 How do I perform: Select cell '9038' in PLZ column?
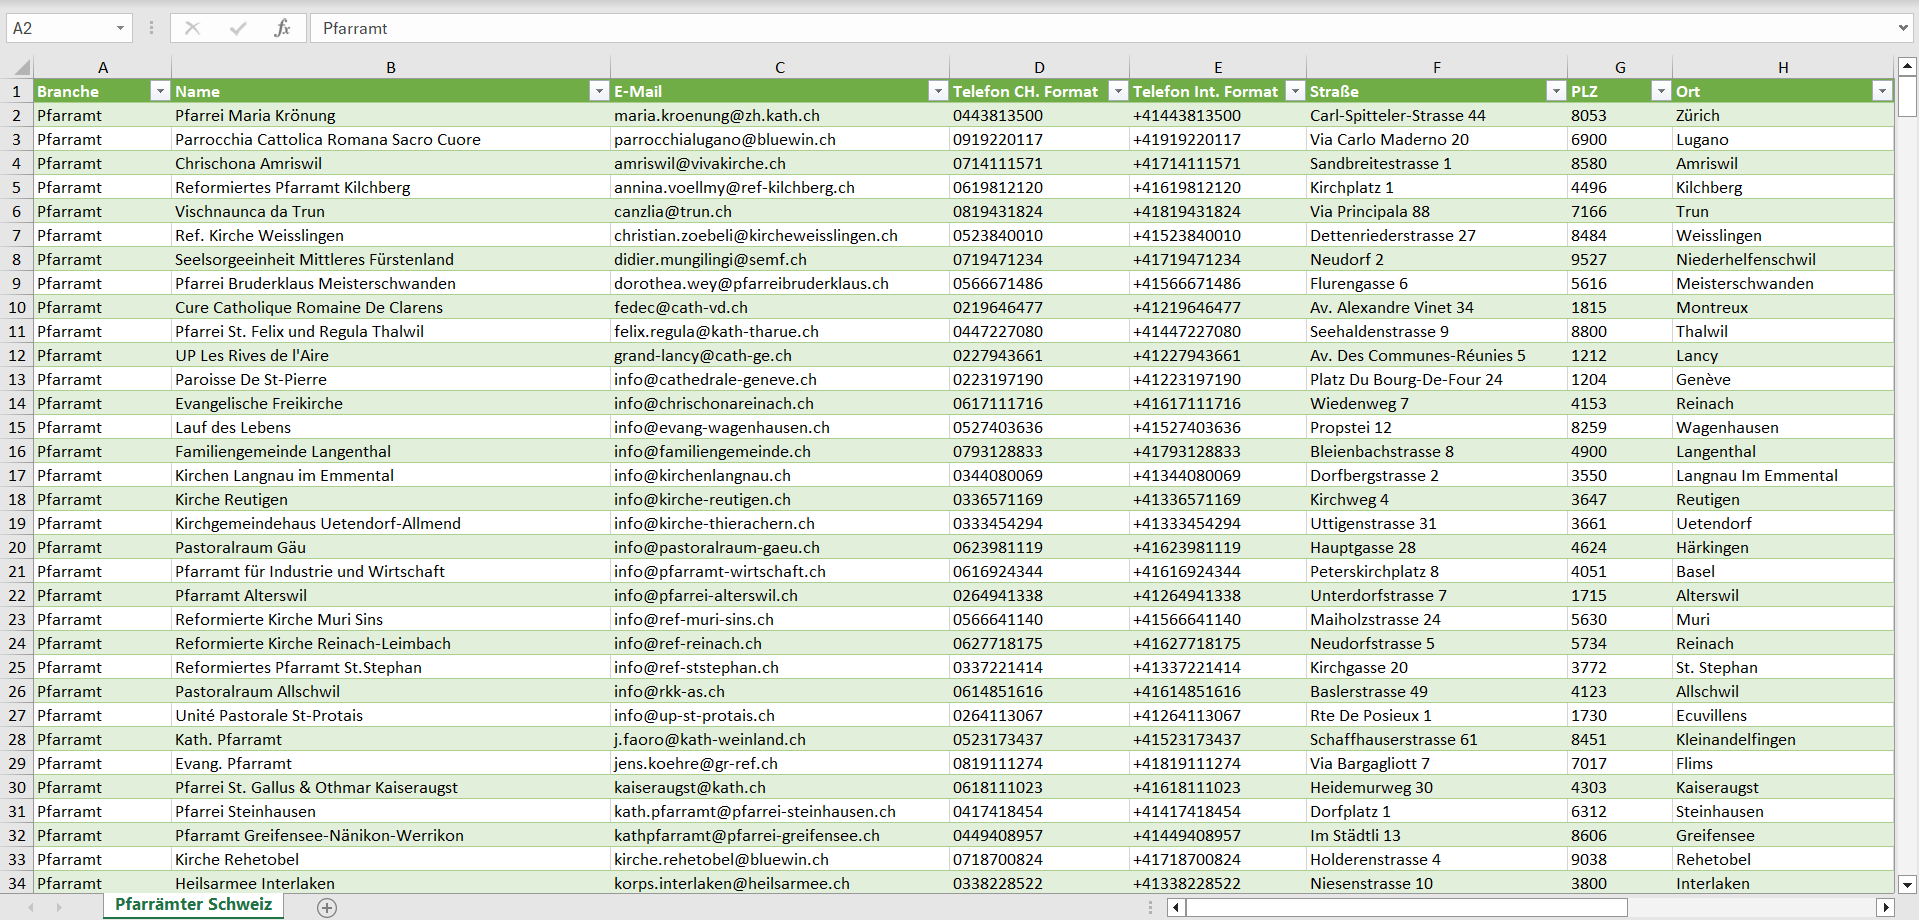1620,859
